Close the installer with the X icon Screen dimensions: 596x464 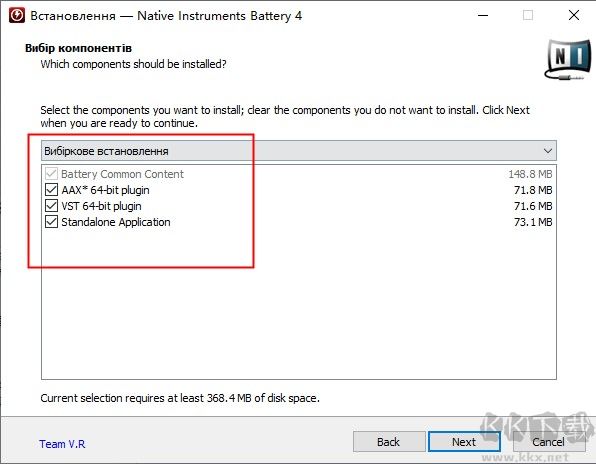(x=574, y=15)
